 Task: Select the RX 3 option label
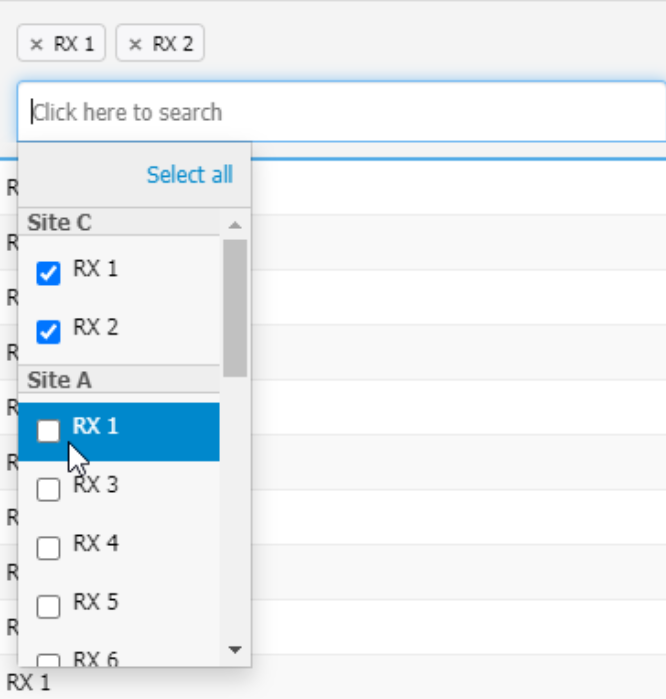coord(96,485)
